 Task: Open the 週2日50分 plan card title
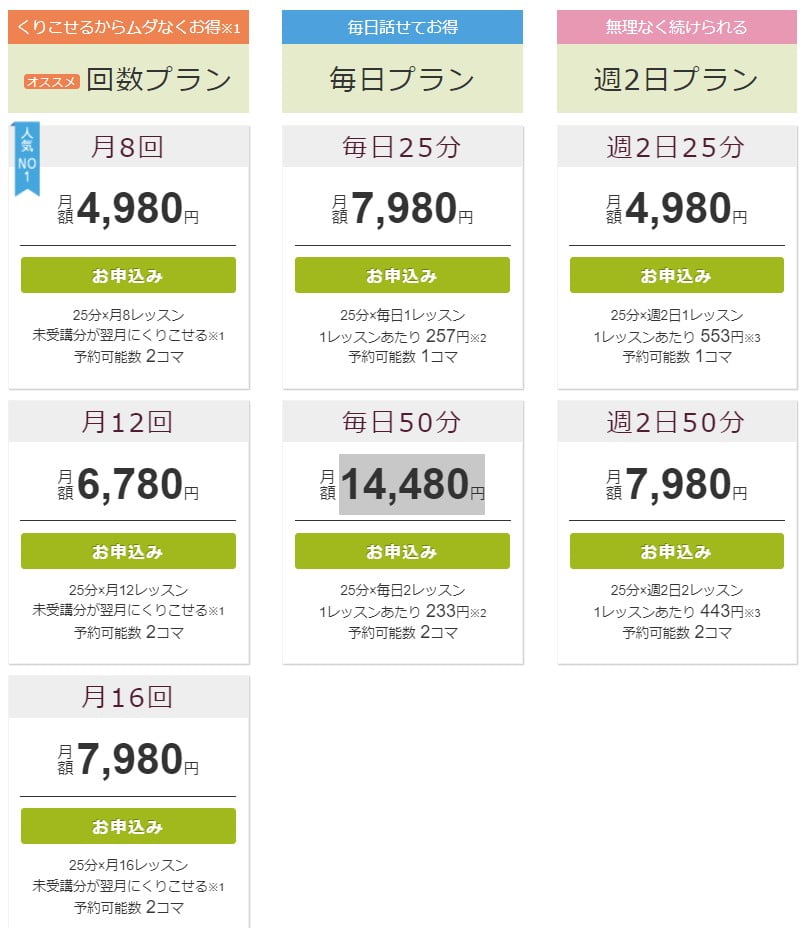(x=676, y=421)
